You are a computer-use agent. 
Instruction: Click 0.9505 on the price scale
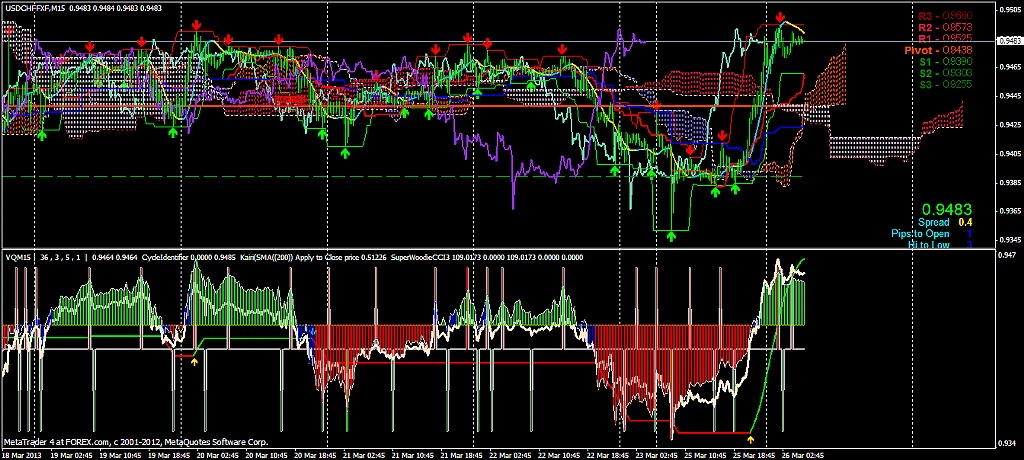tap(1008, 10)
